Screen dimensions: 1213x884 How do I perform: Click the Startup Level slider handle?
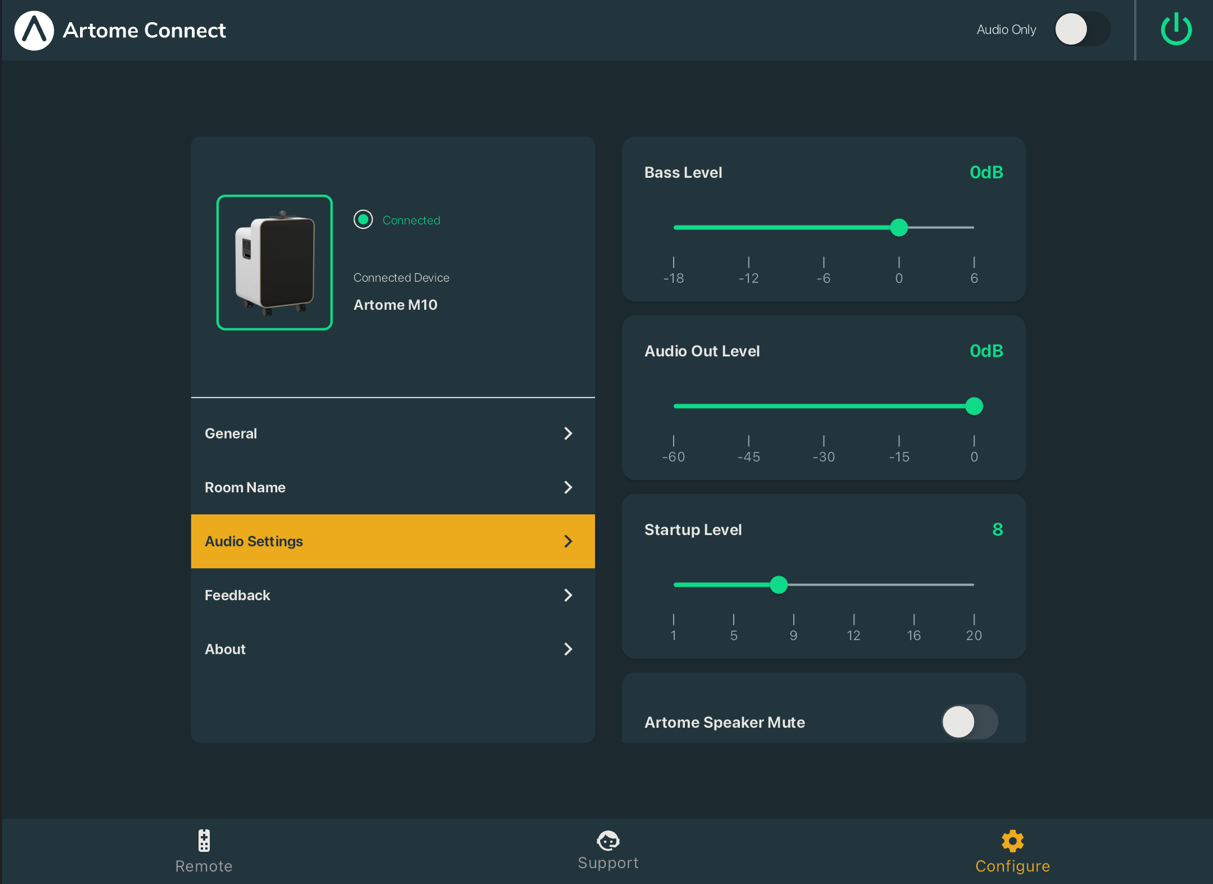tap(779, 584)
